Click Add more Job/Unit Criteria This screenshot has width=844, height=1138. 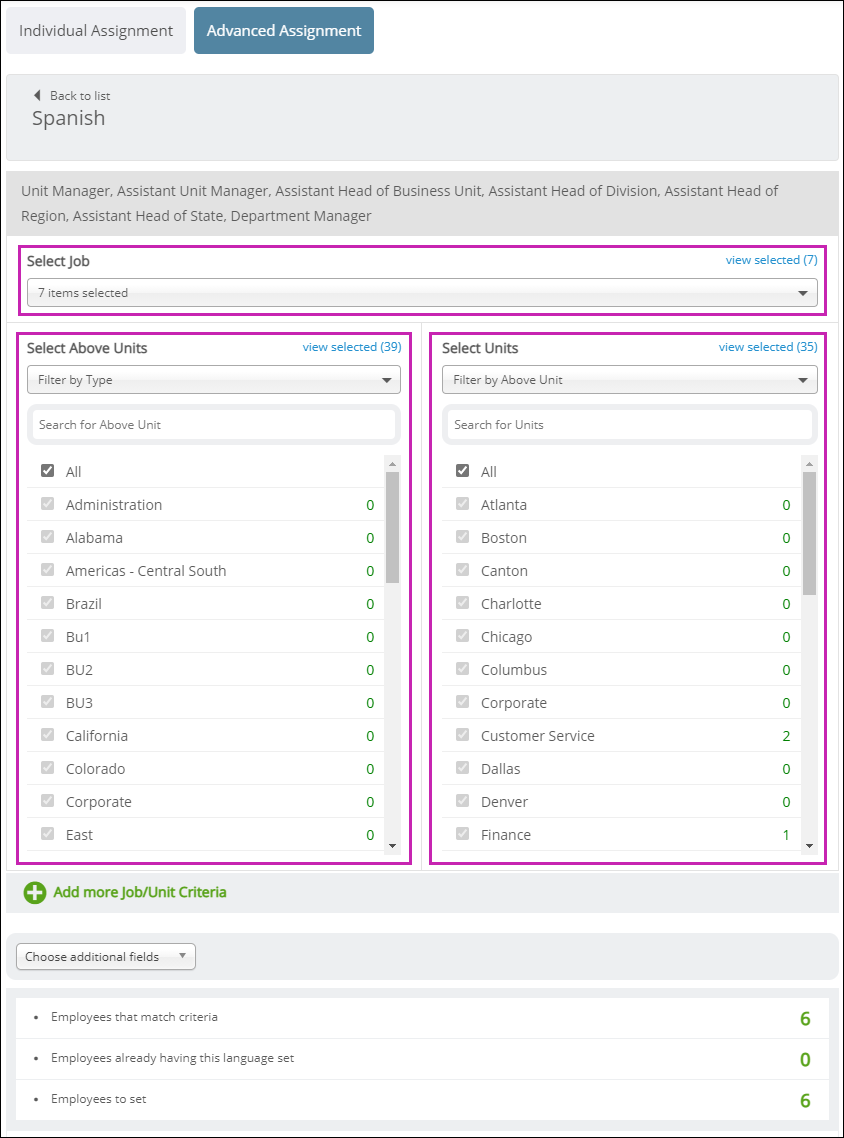pyautogui.click(x=140, y=892)
